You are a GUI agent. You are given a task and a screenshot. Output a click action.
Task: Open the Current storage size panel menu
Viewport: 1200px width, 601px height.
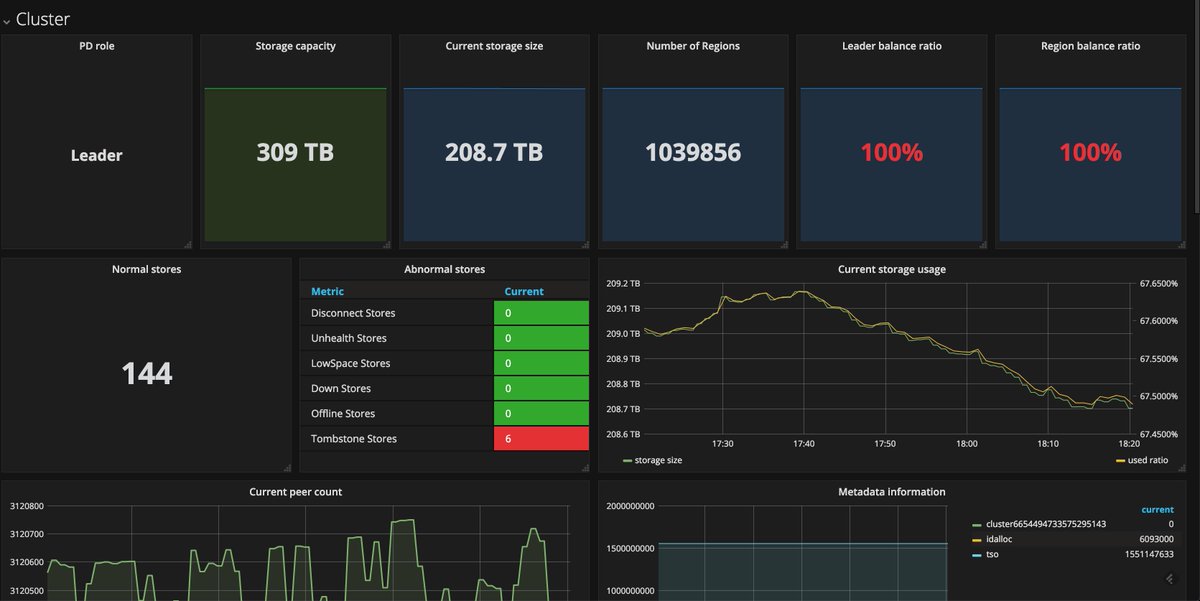494,46
